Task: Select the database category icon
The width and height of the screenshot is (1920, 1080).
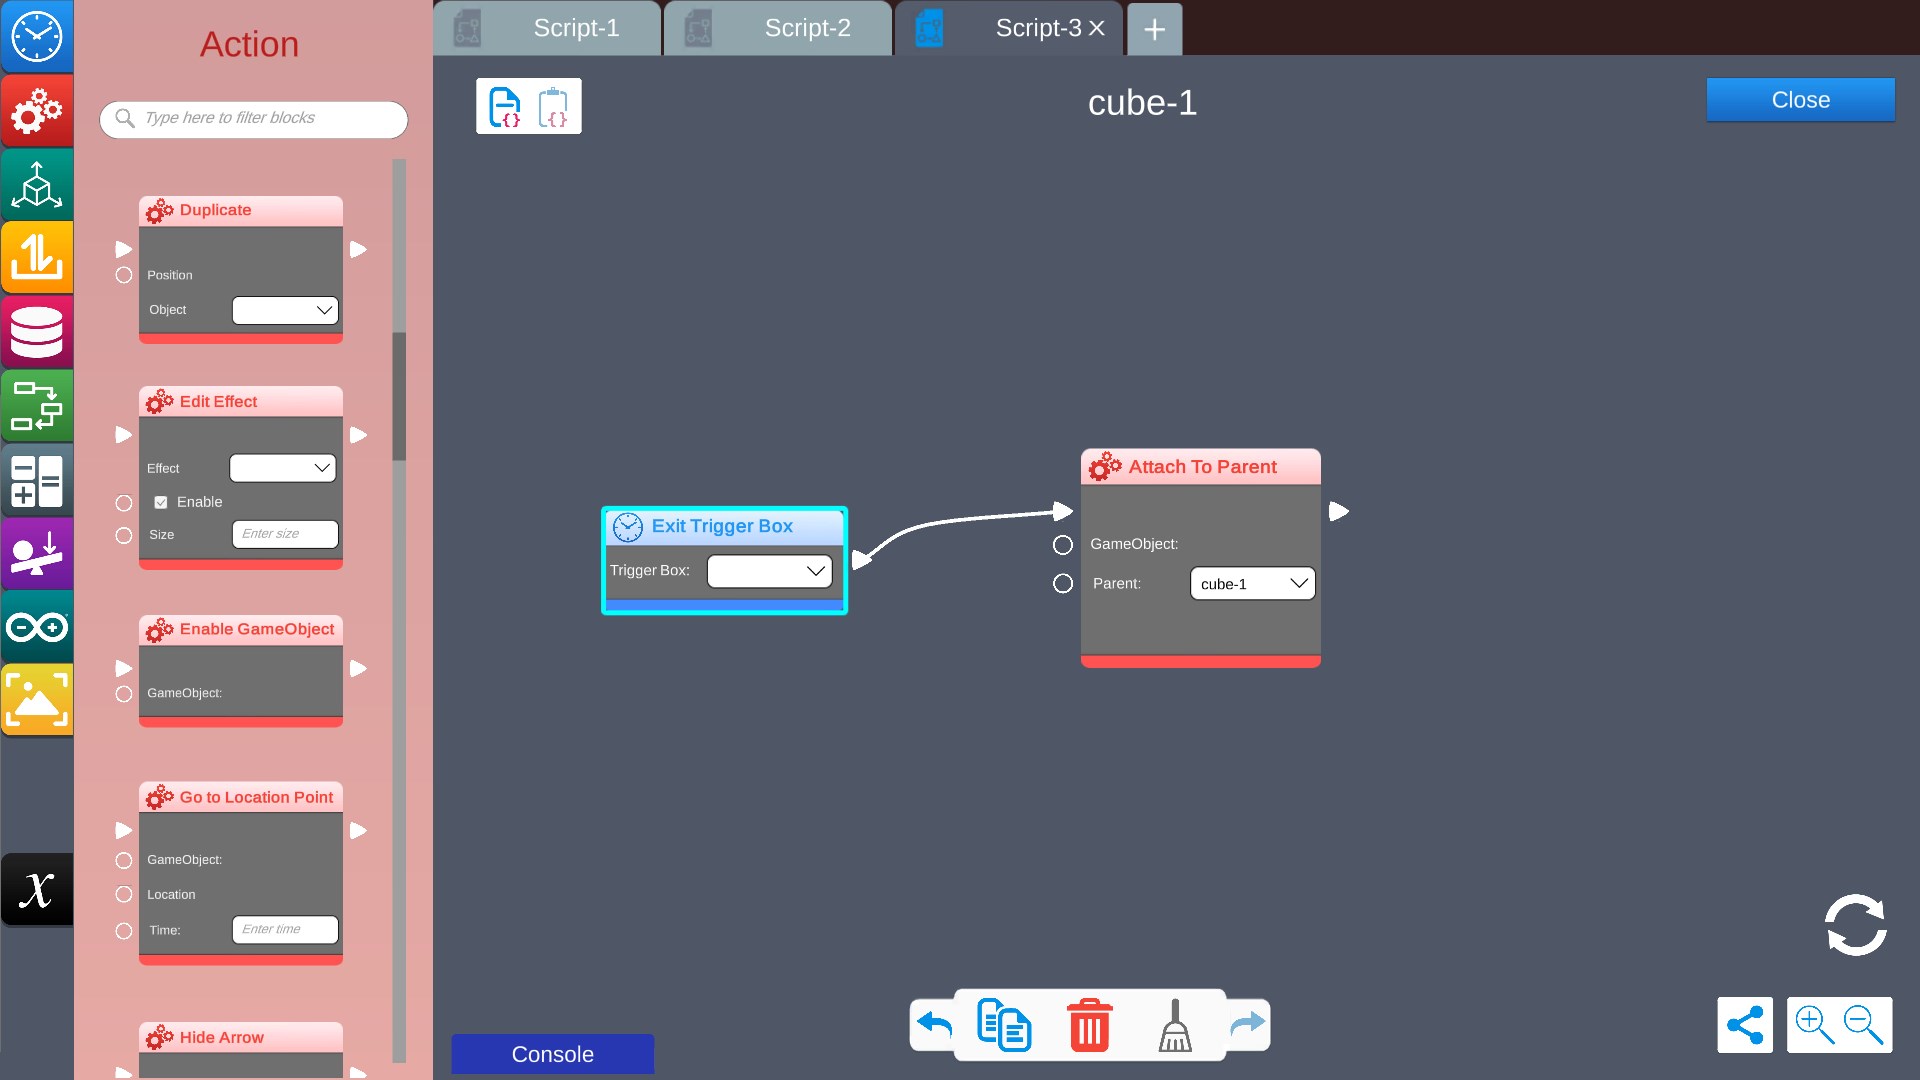Action: [x=37, y=332]
